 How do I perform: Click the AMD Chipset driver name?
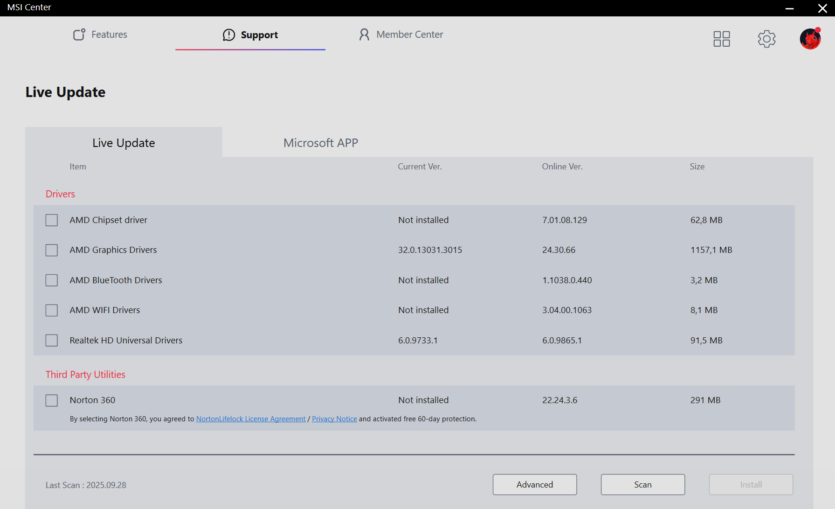coord(108,220)
